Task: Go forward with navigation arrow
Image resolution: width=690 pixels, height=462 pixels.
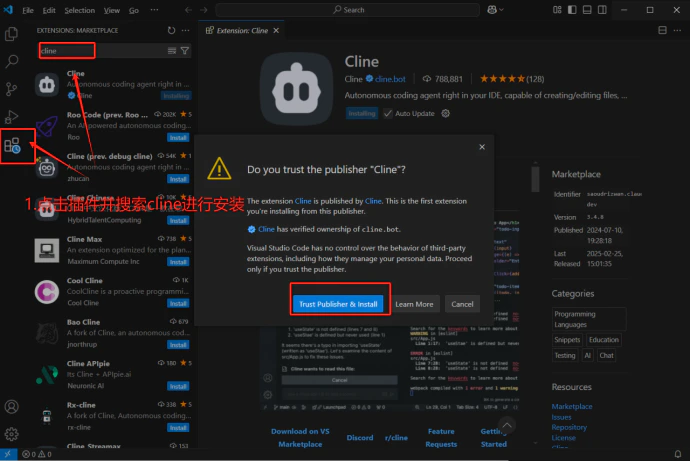Action: (x=203, y=10)
